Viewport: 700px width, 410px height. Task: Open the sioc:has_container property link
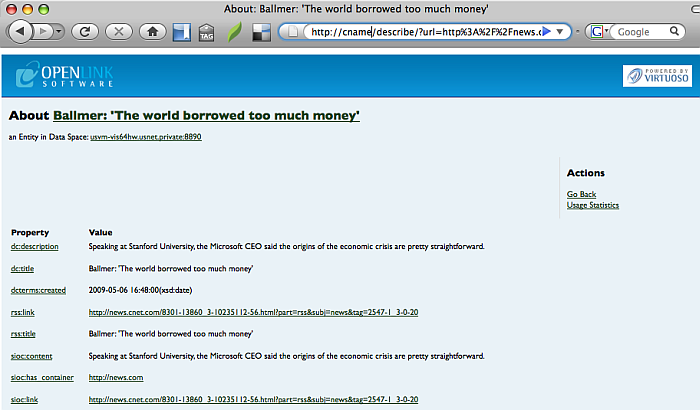42,377
